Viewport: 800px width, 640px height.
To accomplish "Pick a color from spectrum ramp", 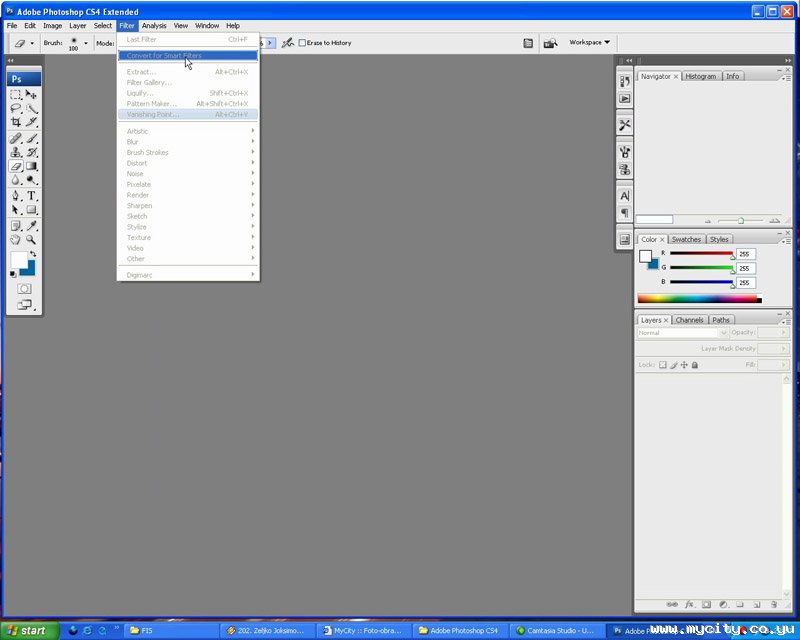I will pos(699,299).
